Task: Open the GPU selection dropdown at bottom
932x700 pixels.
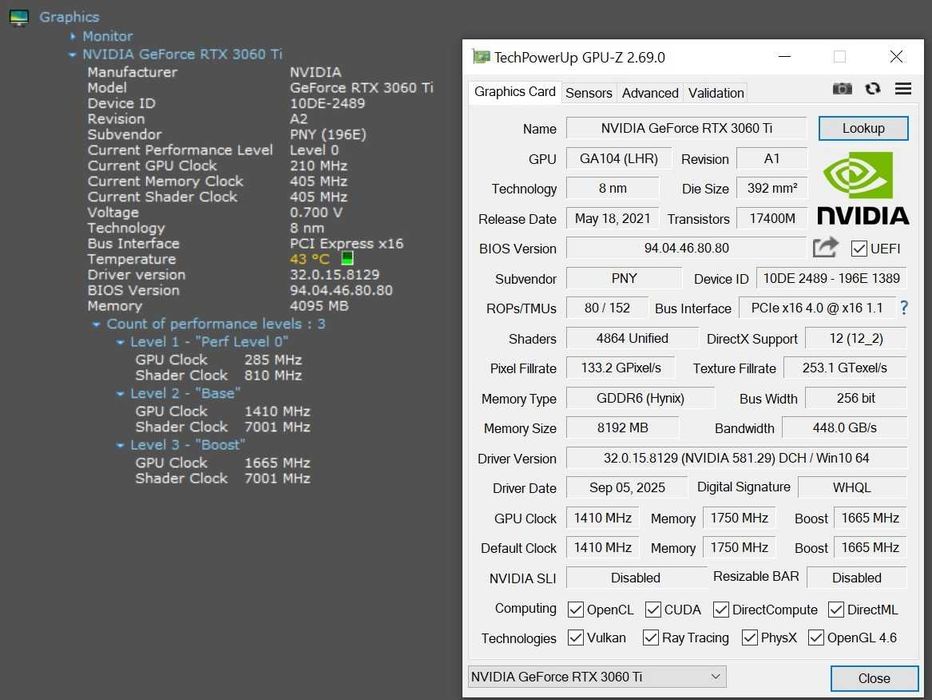Action: (x=597, y=676)
